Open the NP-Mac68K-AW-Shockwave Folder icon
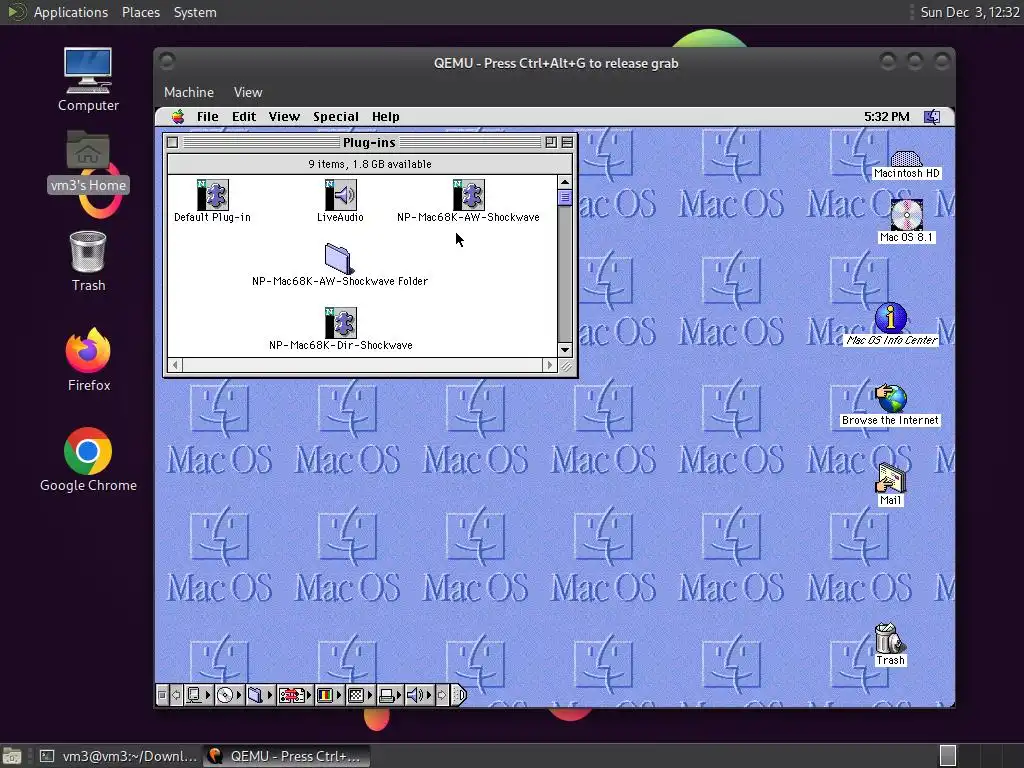This screenshot has height=768, width=1024. point(339,259)
